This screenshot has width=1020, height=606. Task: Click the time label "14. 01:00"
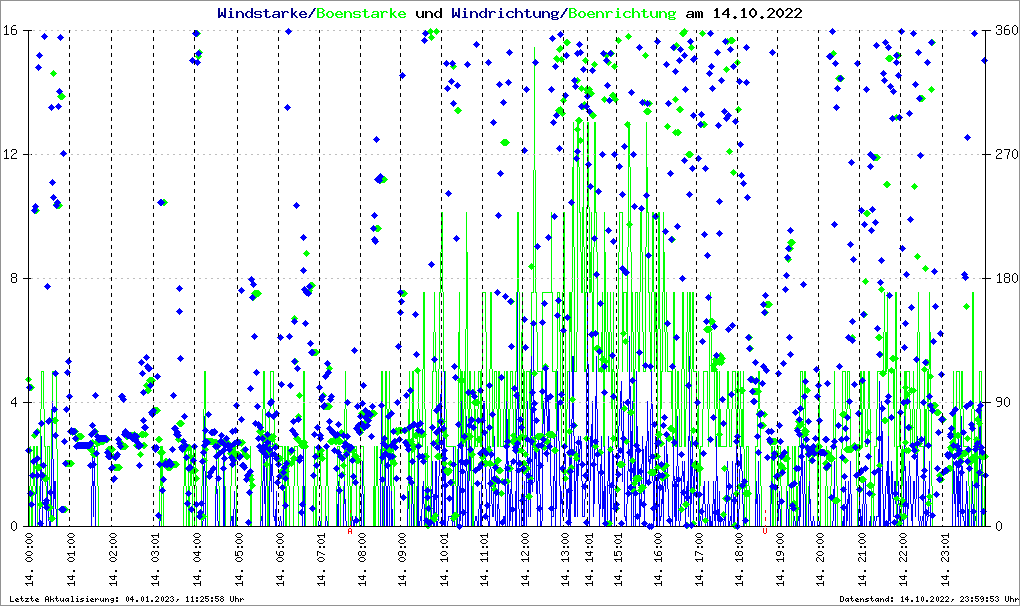click(71, 559)
